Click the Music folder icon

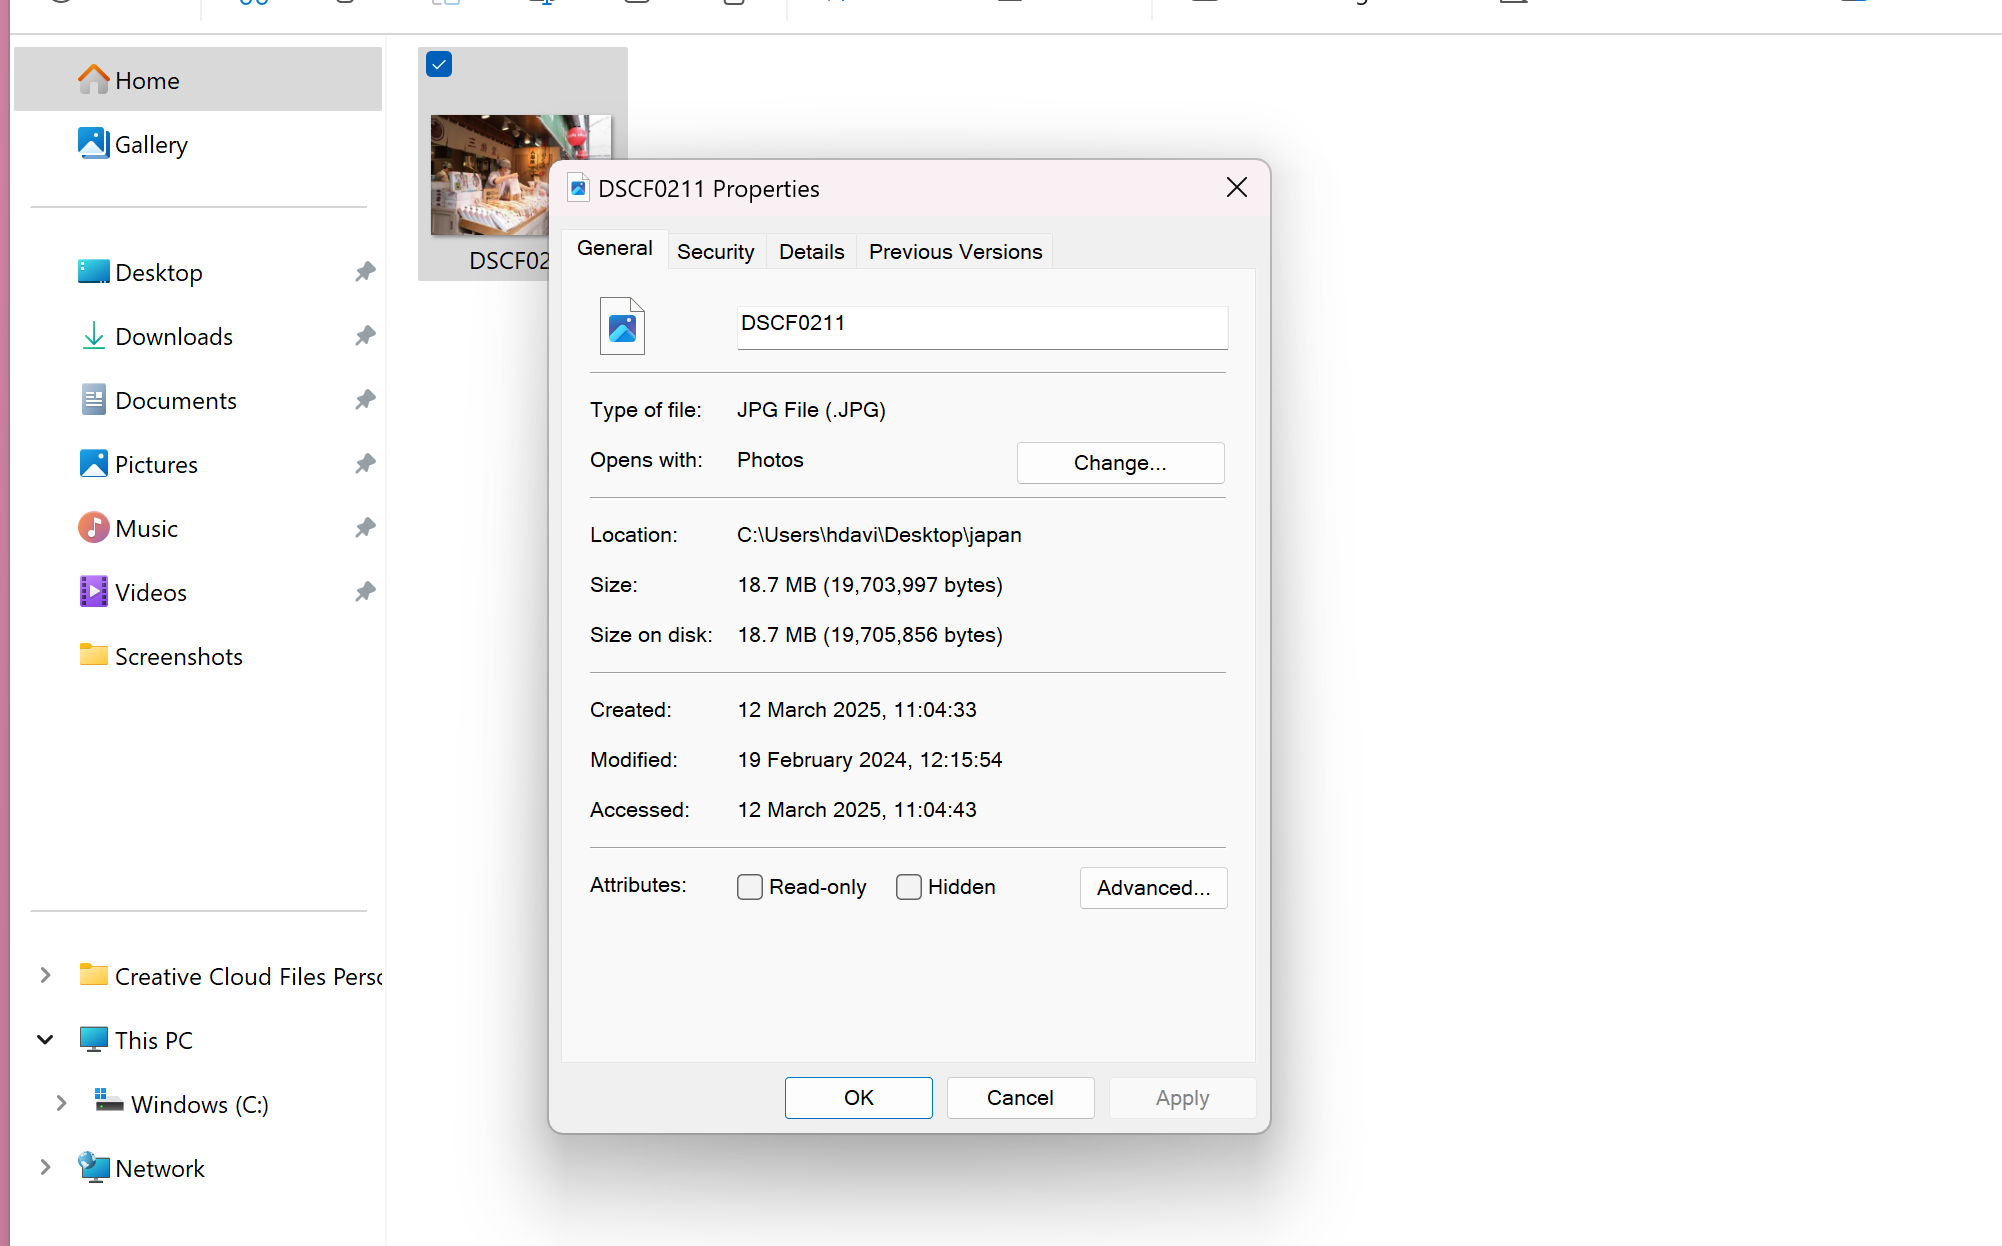93,527
